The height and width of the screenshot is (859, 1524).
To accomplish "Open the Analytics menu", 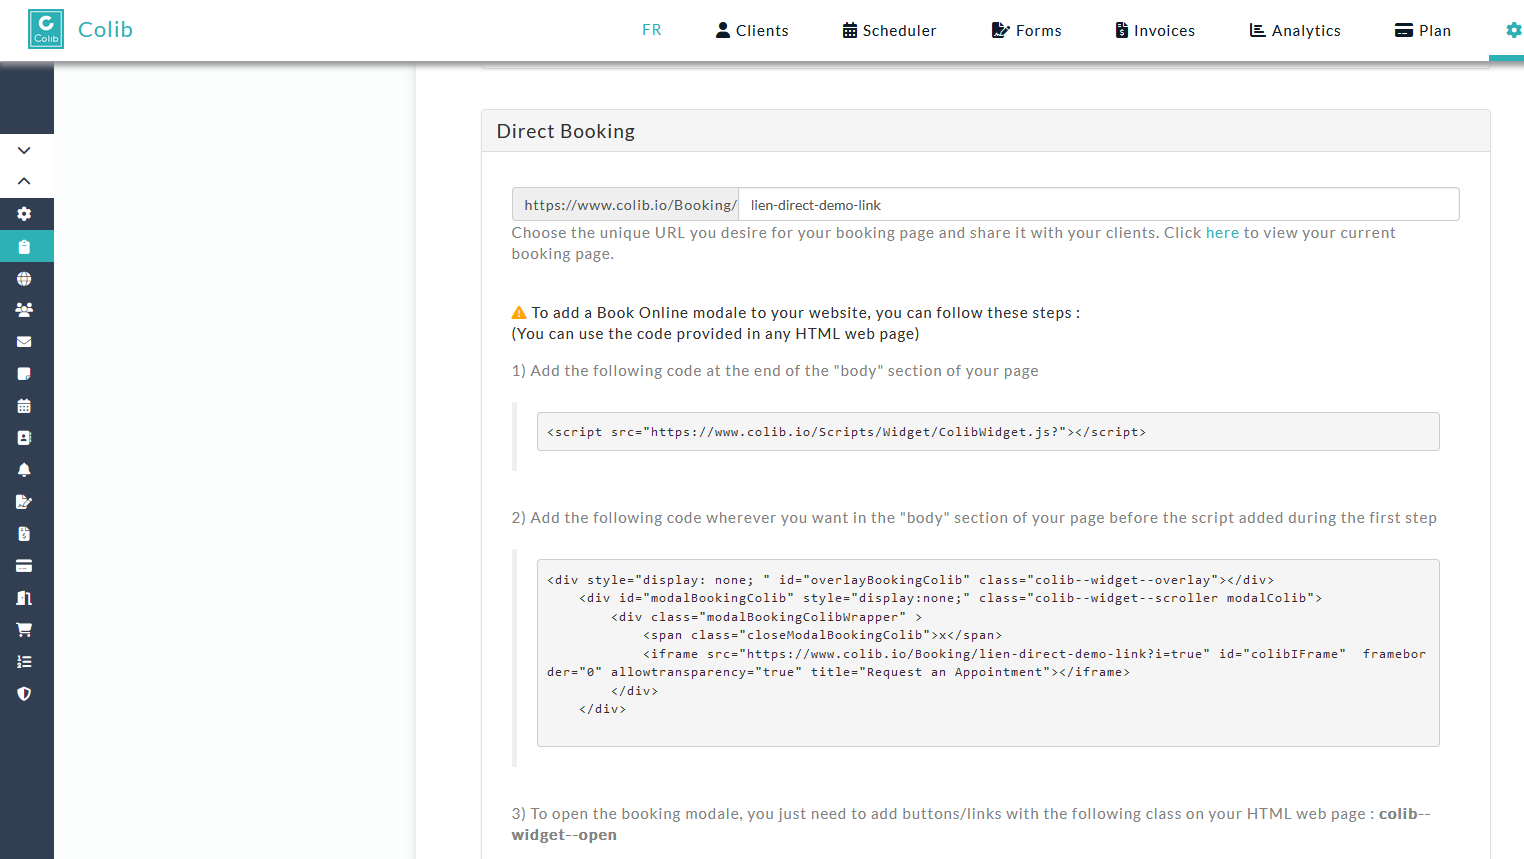I will tap(1295, 30).
